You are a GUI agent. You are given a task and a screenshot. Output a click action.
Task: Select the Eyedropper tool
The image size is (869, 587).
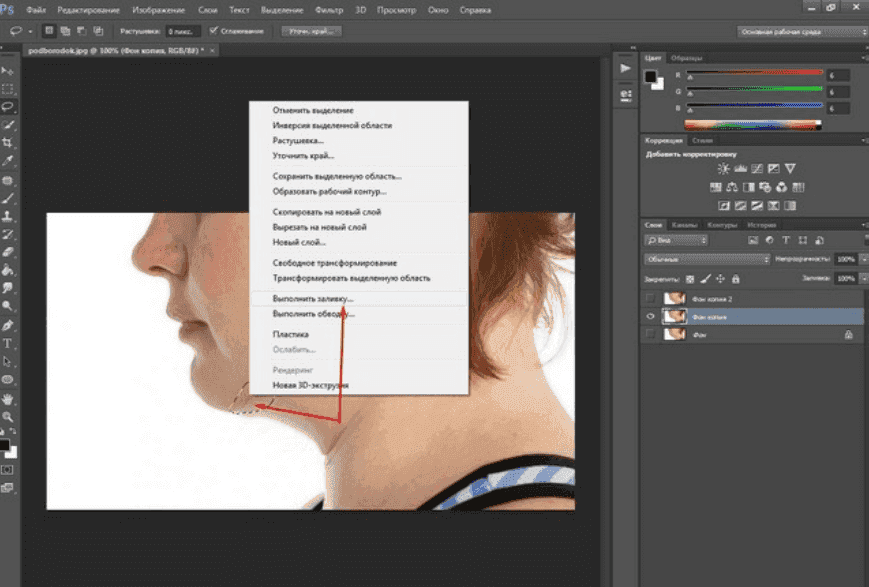click(8, 161)
